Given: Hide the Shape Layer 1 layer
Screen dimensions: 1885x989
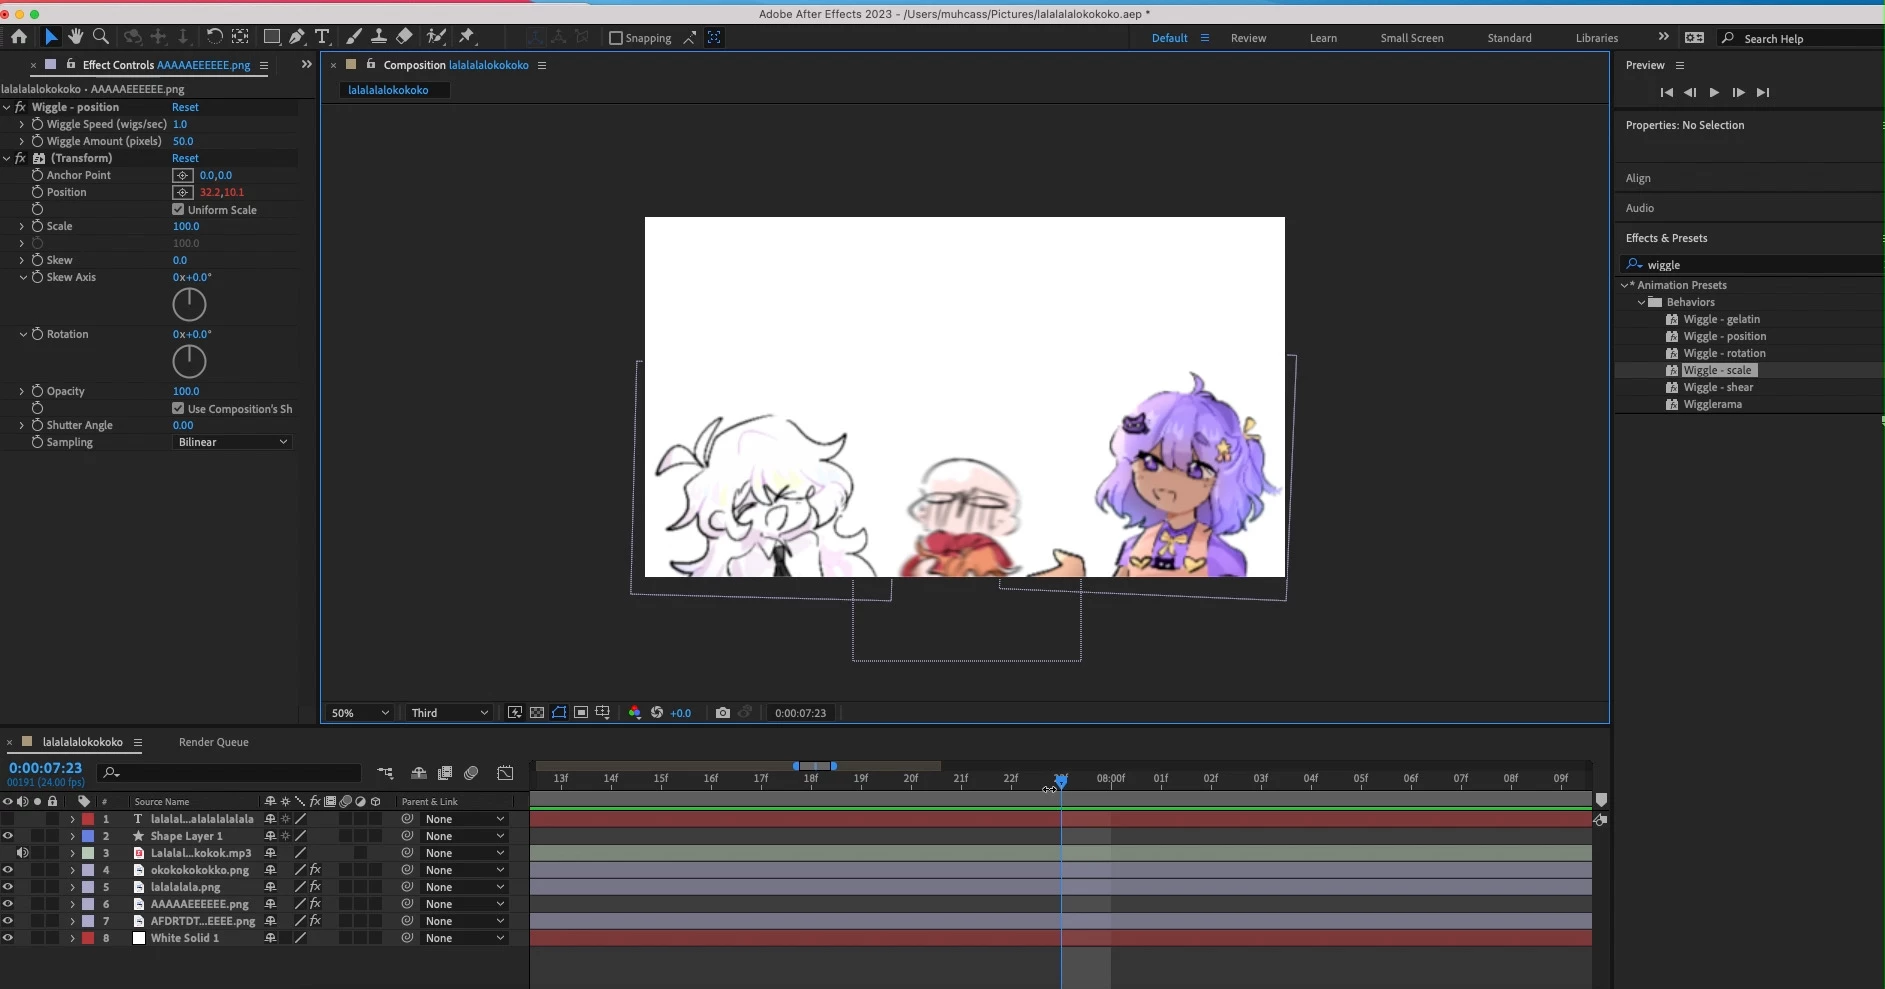Looking at the screenshot, I should pos(8,836).
